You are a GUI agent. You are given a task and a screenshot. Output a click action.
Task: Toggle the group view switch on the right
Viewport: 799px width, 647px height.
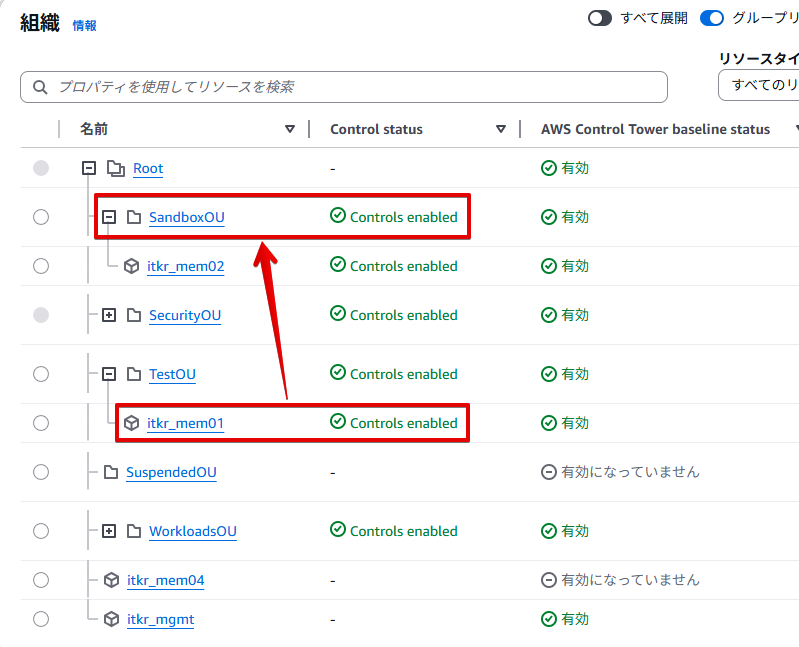click(712, 18)
